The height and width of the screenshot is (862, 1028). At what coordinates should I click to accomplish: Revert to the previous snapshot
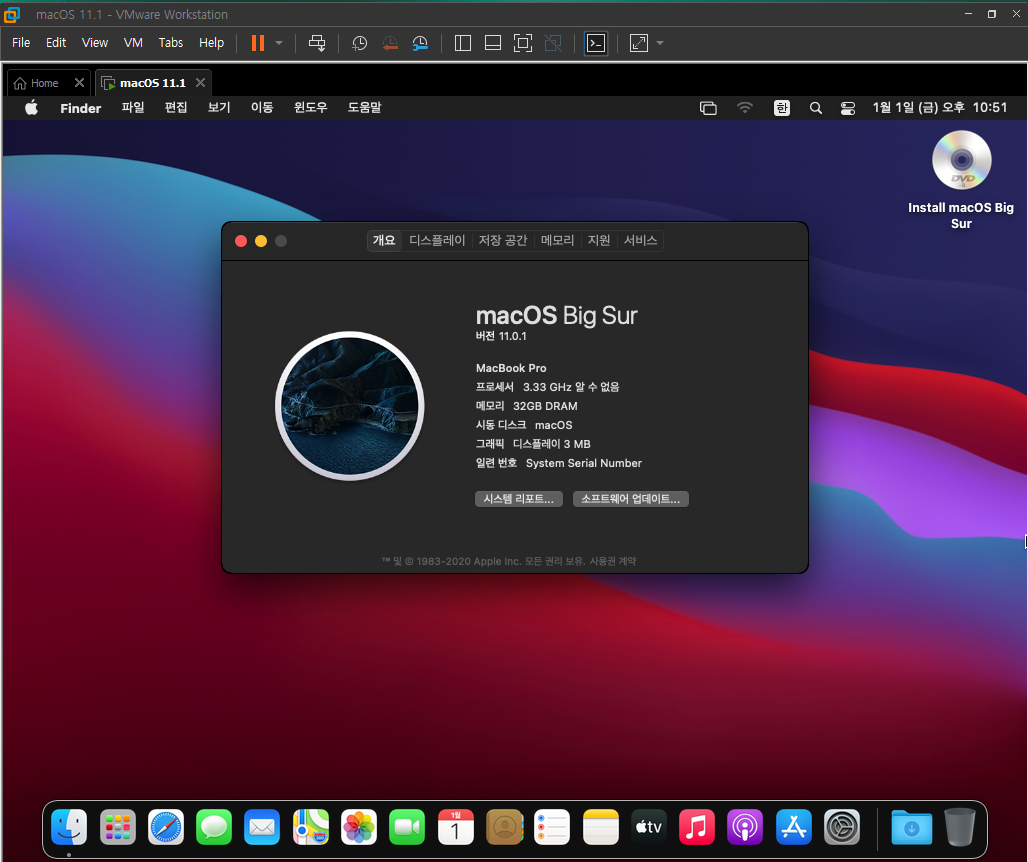(389, 43)
